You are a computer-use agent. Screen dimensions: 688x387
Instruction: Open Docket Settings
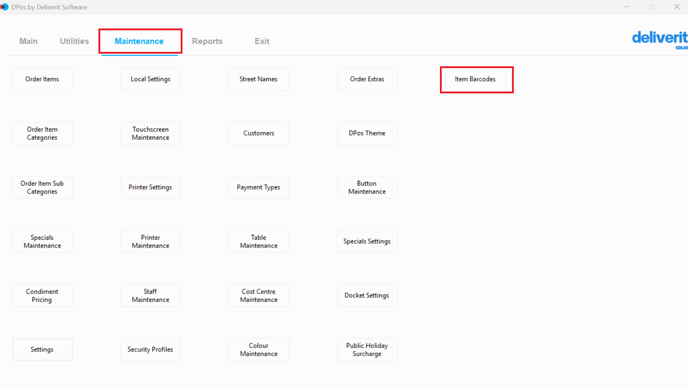[x=367, y=295]
